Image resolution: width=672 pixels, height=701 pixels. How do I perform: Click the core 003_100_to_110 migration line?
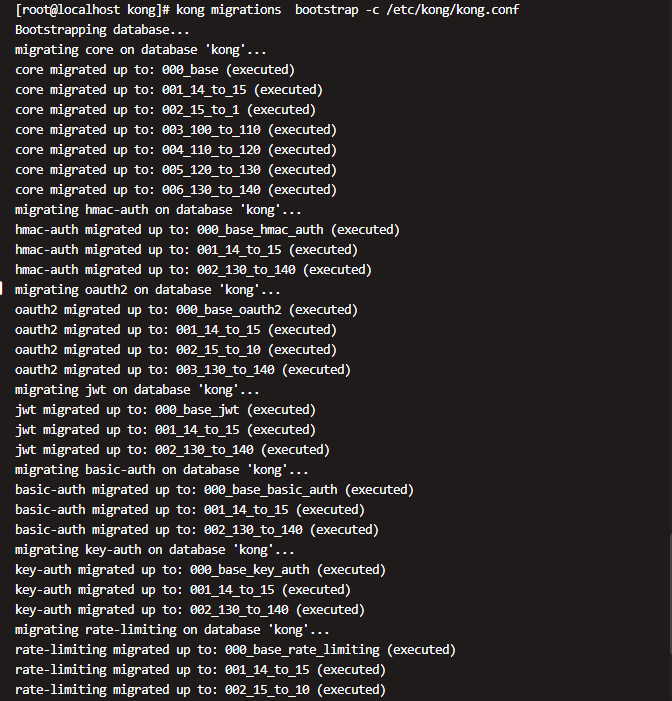(176, 130)
